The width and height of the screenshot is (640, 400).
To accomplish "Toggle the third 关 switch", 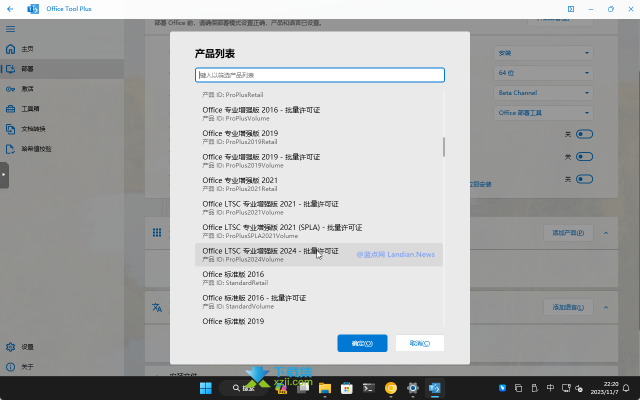I will pyautogui.click(x=584, y=179).
